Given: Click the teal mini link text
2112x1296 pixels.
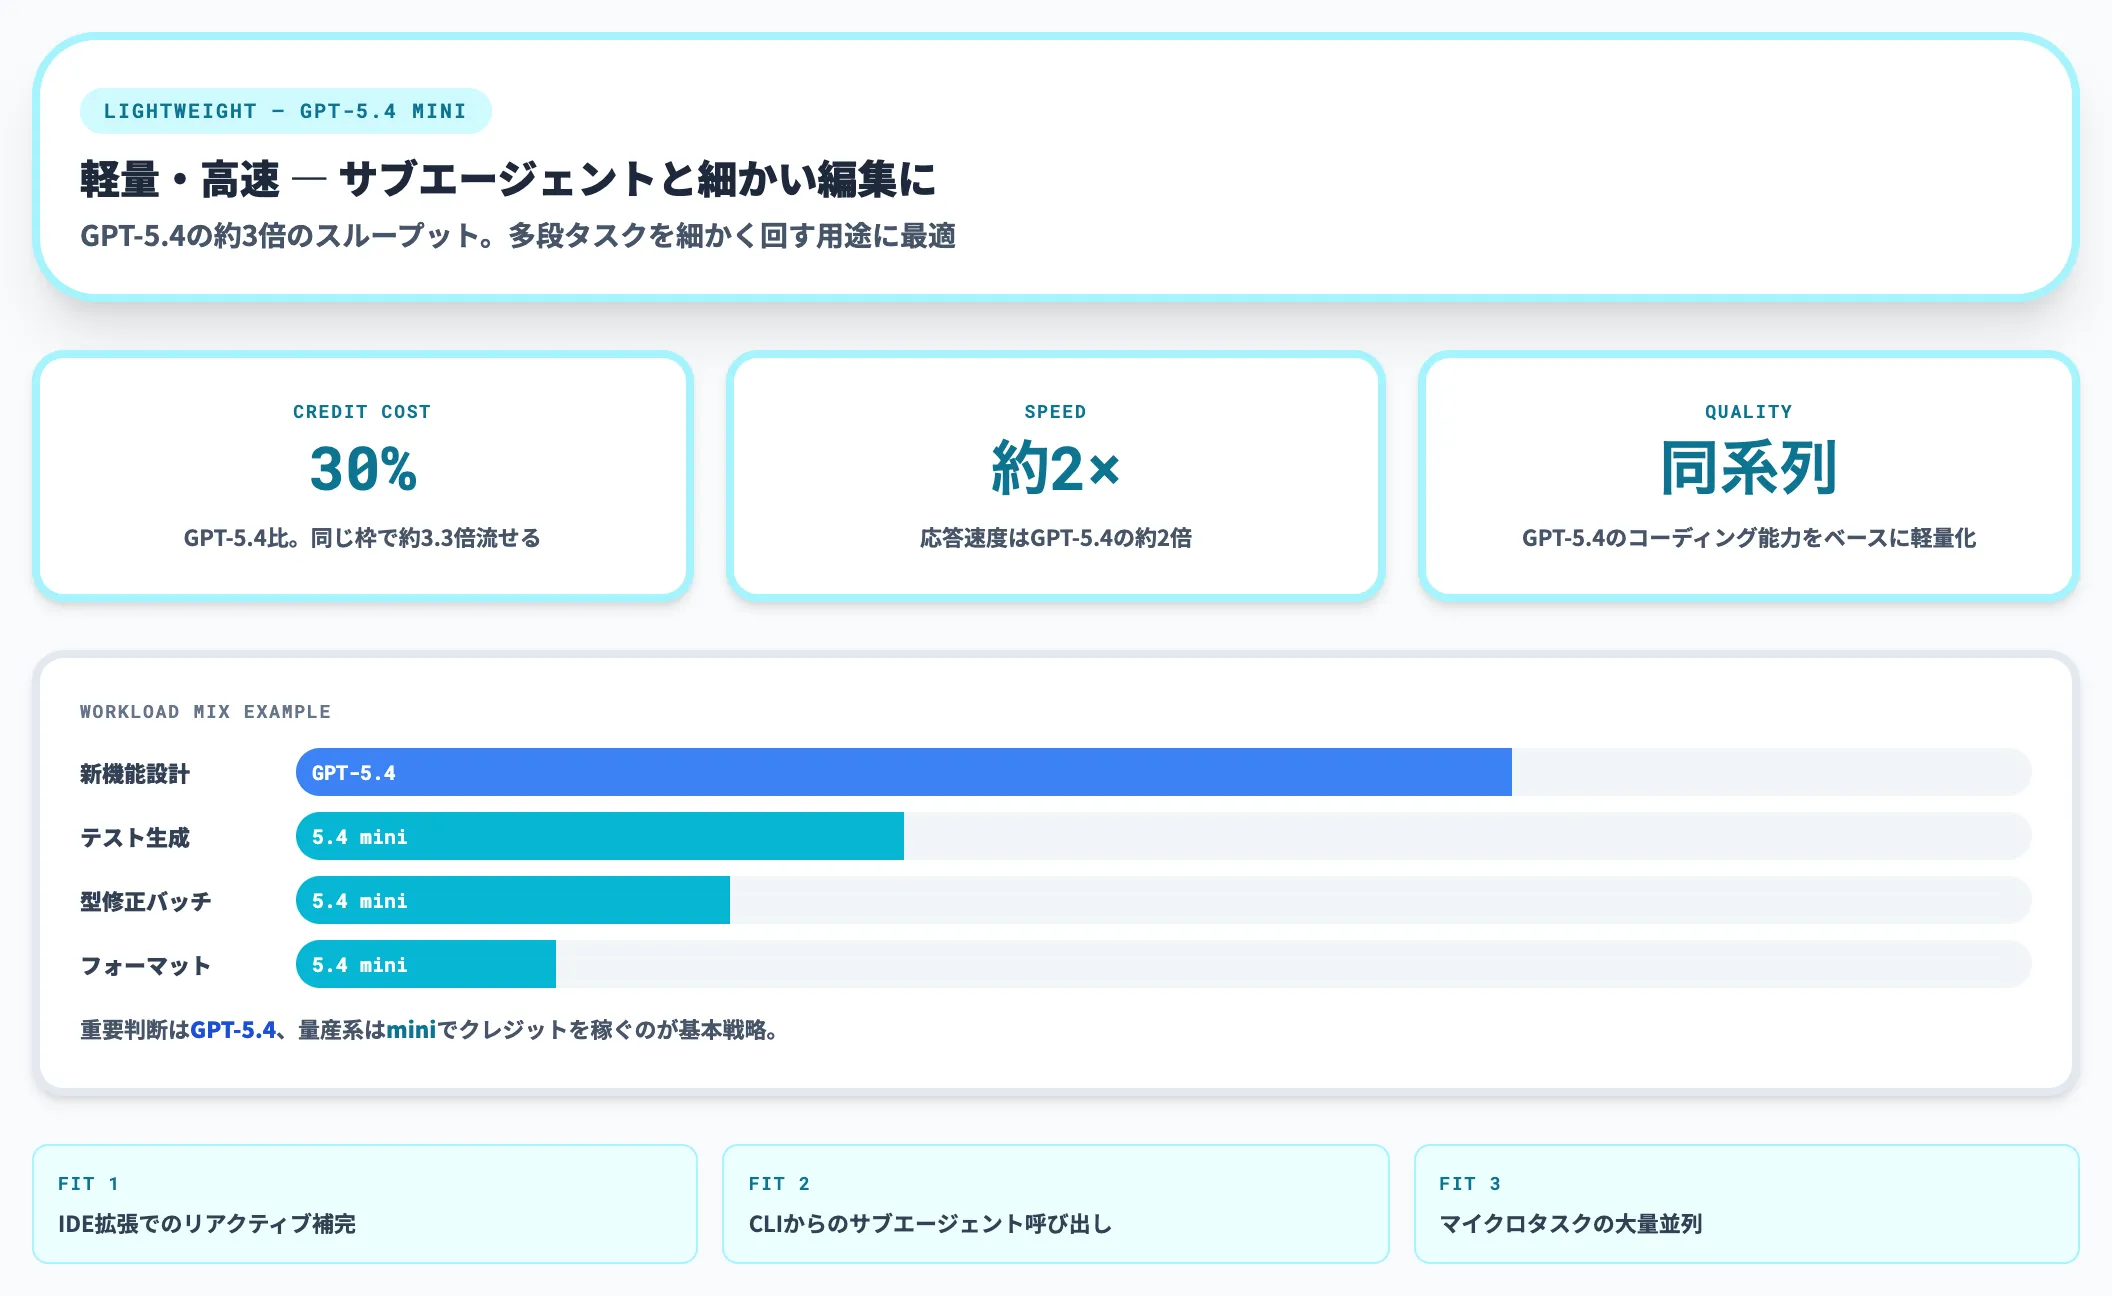Looking at the screenshot, I should [x=411, y=1029].
